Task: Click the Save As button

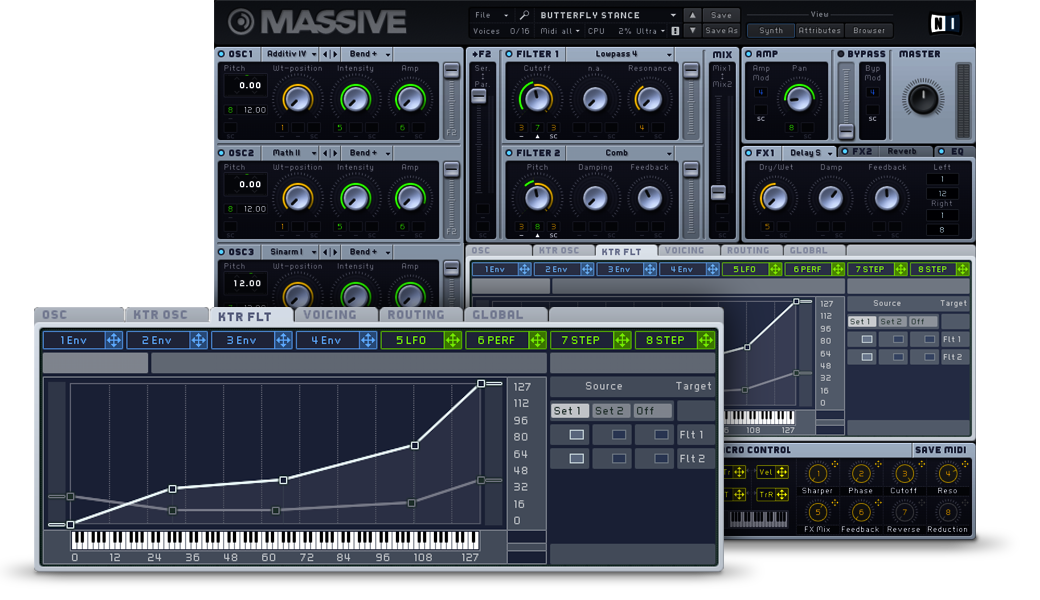Action: (x=721, y=30)
